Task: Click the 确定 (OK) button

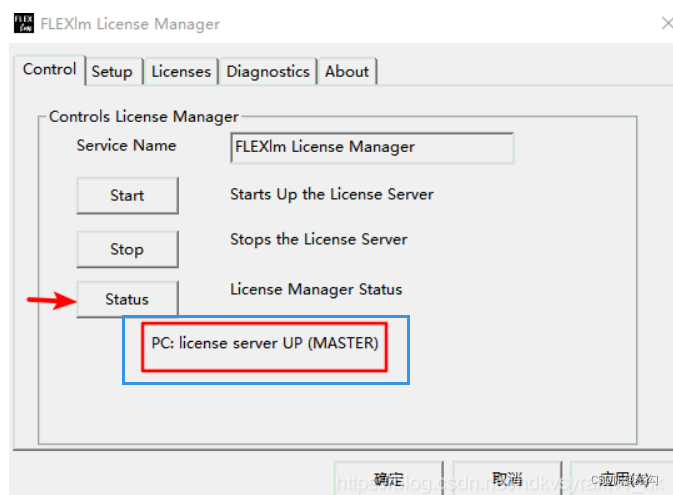Action: point(388,478)
